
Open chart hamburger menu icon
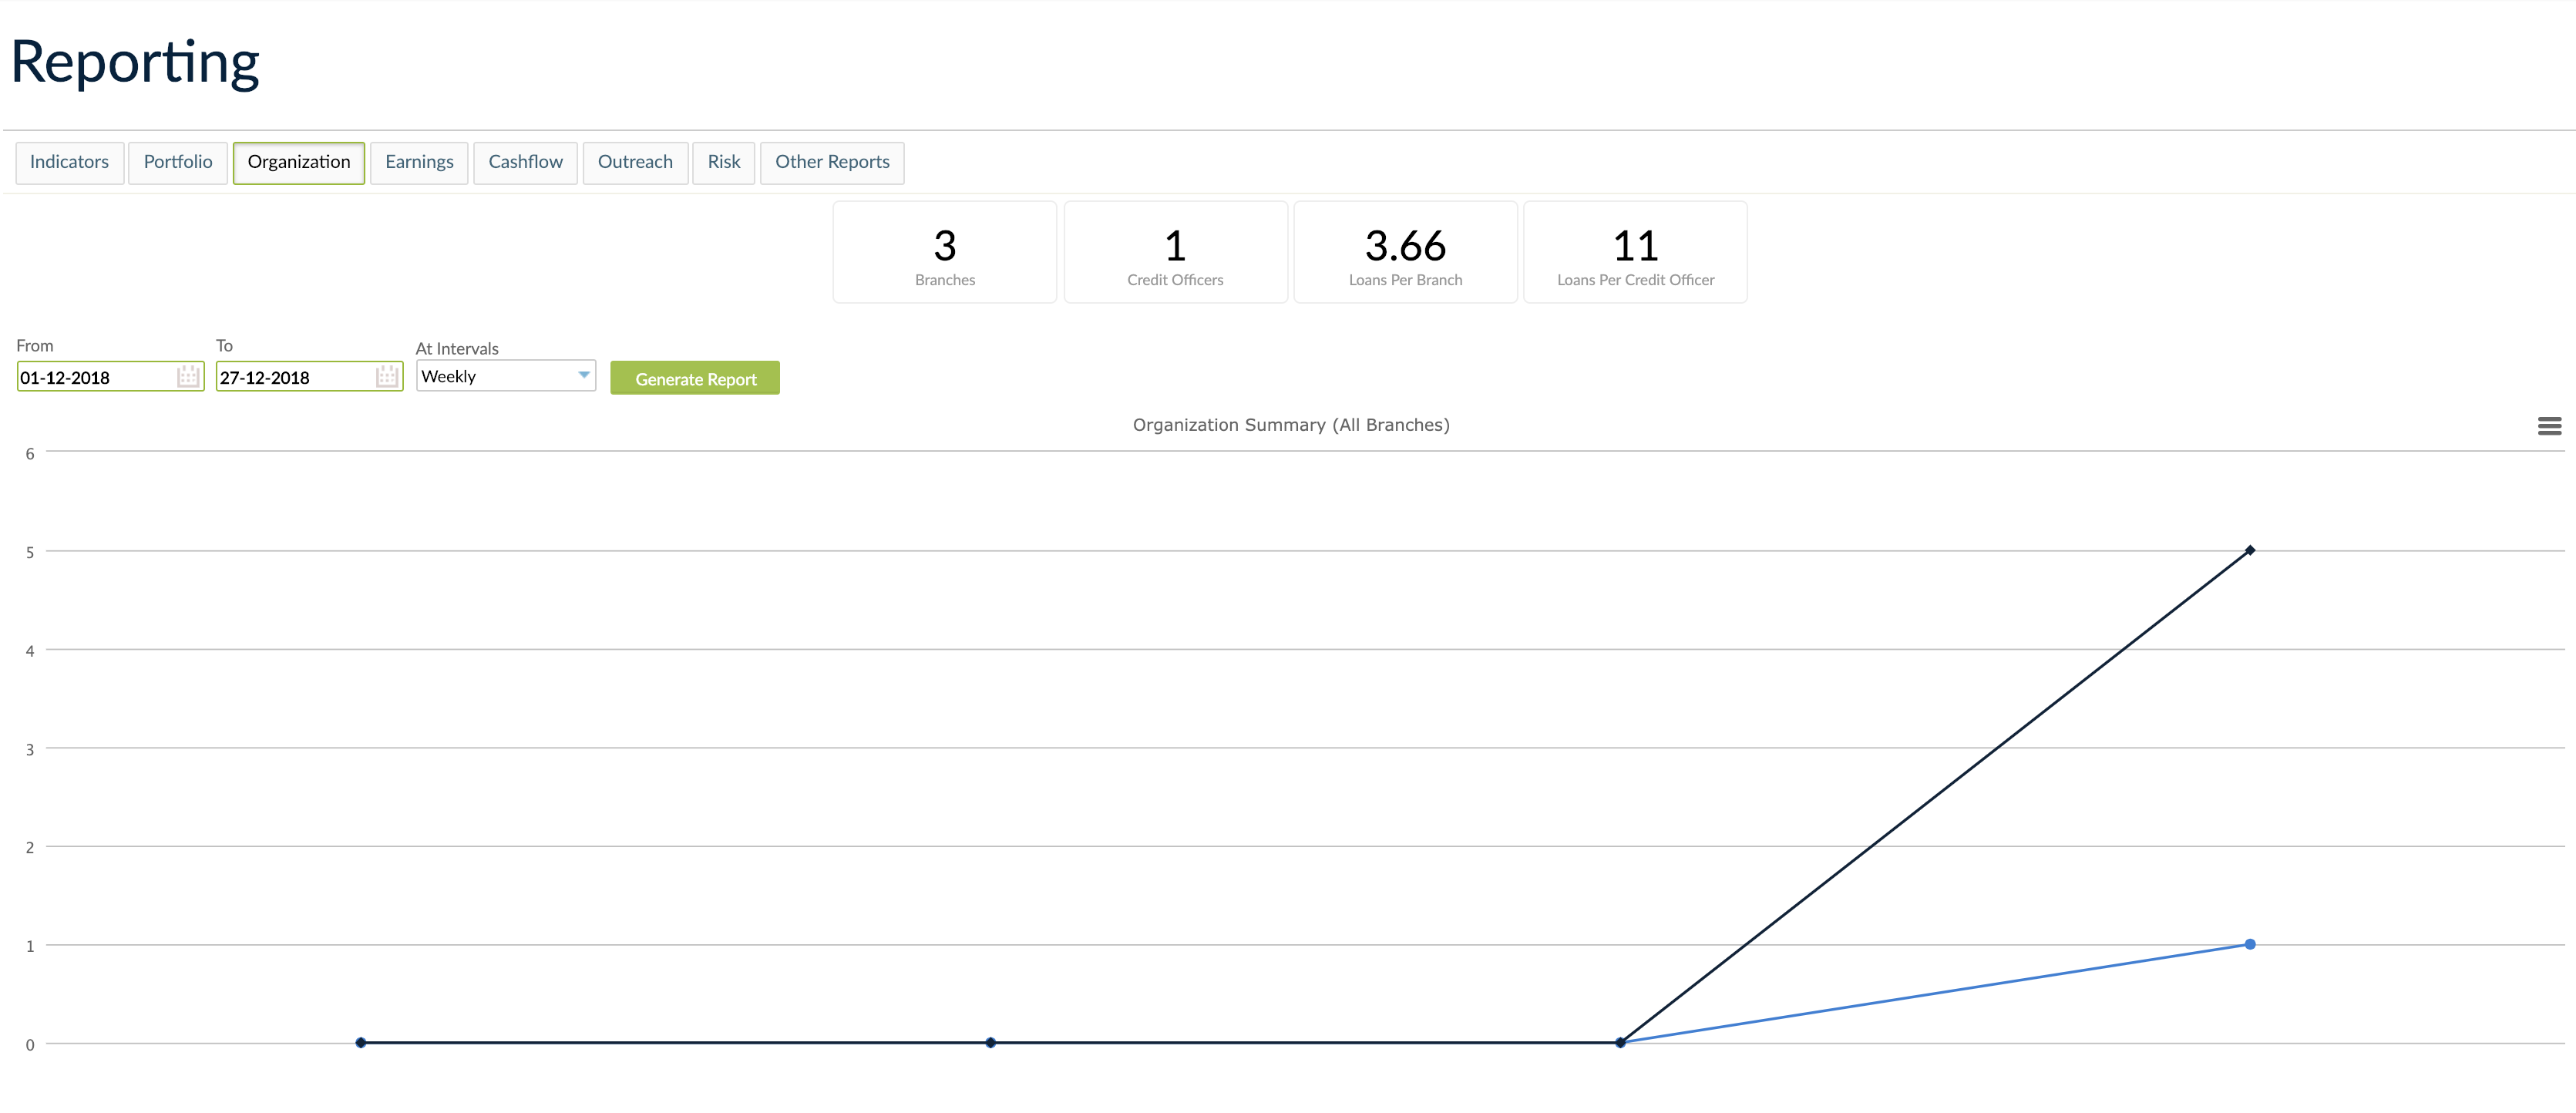[x=2549, y=426]
